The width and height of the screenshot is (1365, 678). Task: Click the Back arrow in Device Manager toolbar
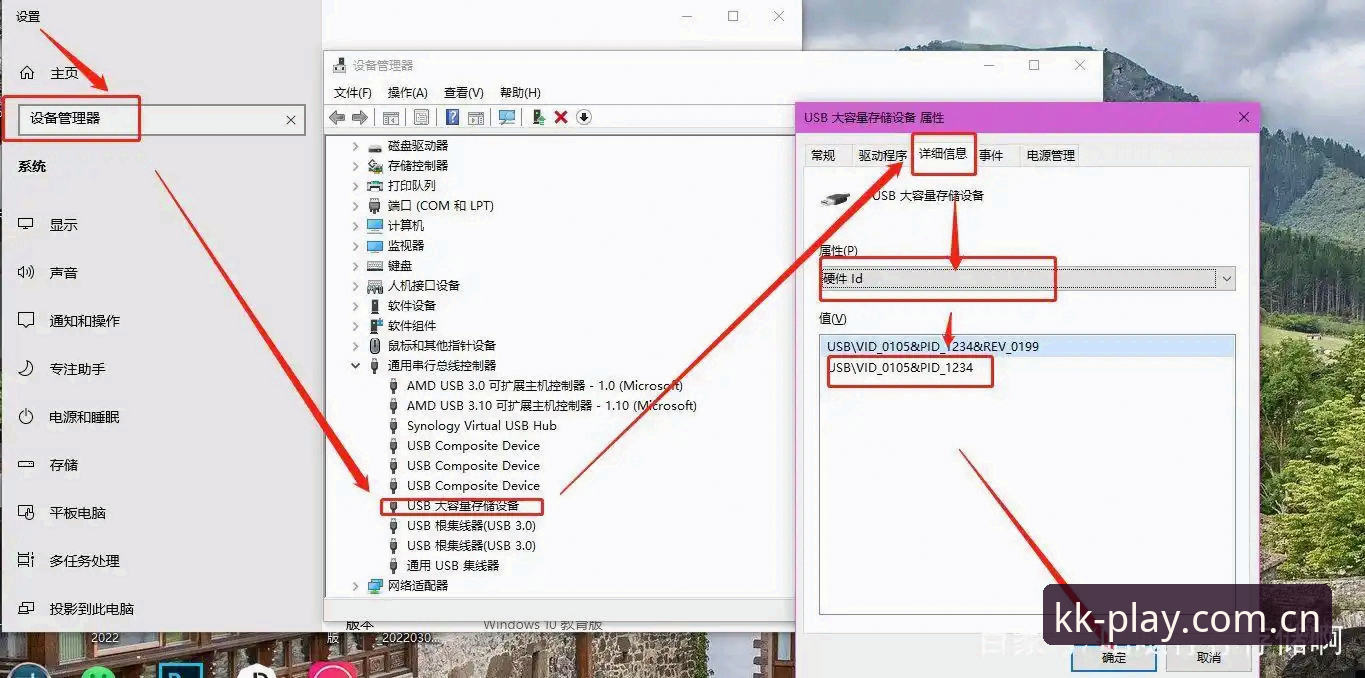tap(337, 118)
